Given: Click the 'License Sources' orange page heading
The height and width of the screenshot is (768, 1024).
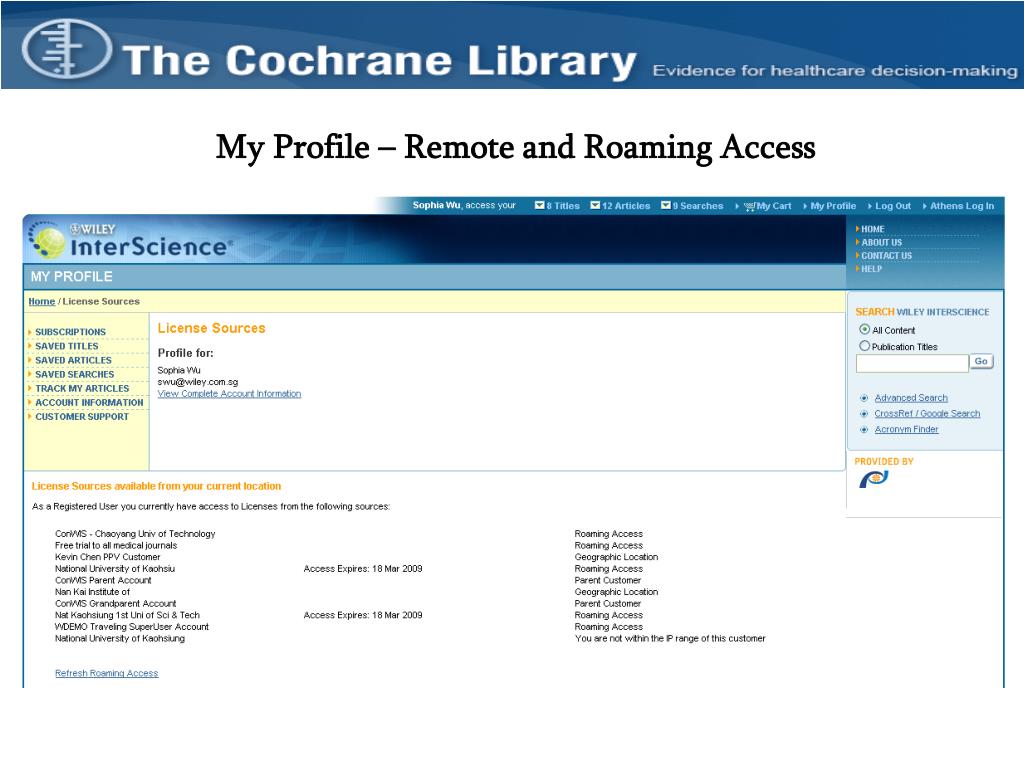Looking at the screenshot, I should point(212,328).
